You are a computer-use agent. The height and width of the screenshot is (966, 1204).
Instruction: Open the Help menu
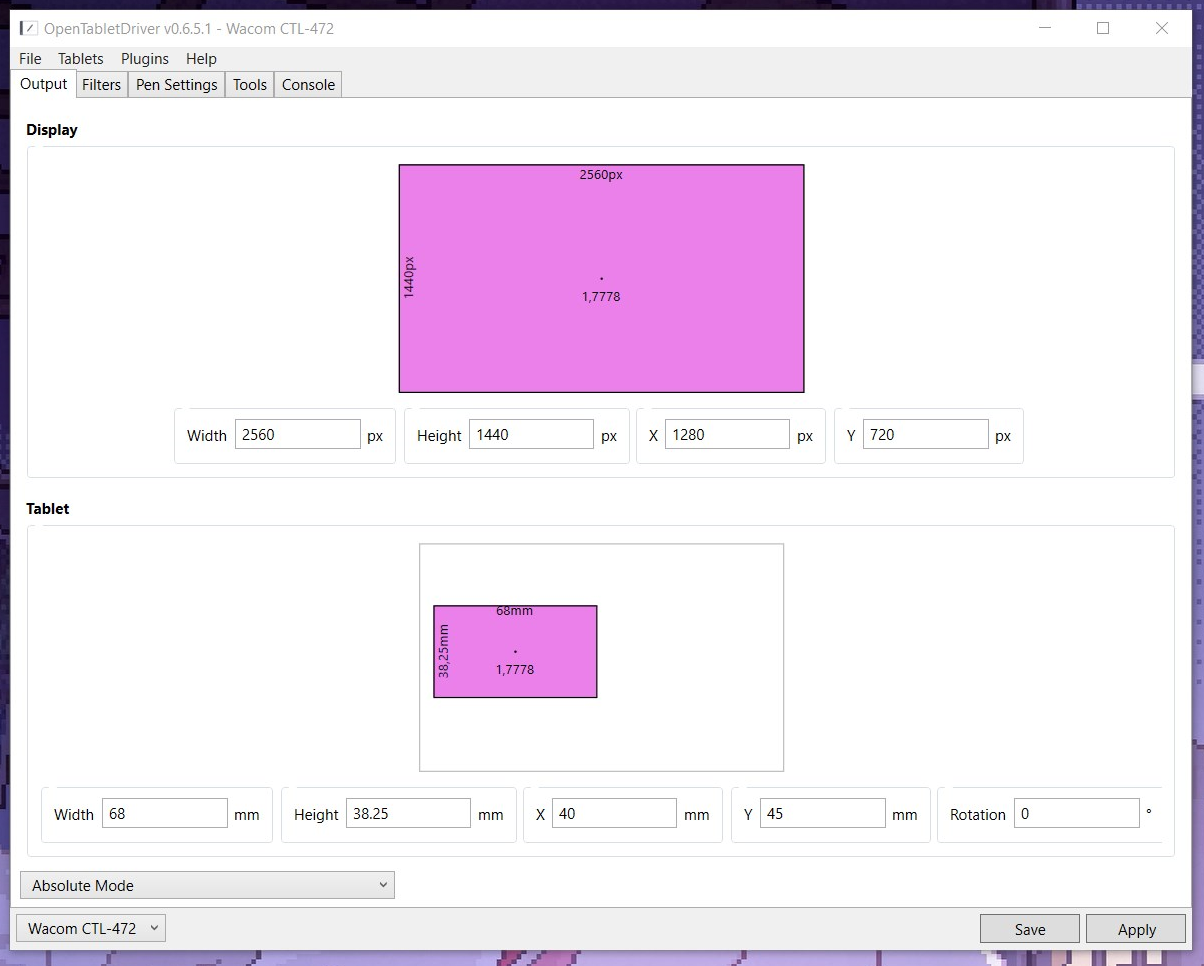click(x=201, y=59)
